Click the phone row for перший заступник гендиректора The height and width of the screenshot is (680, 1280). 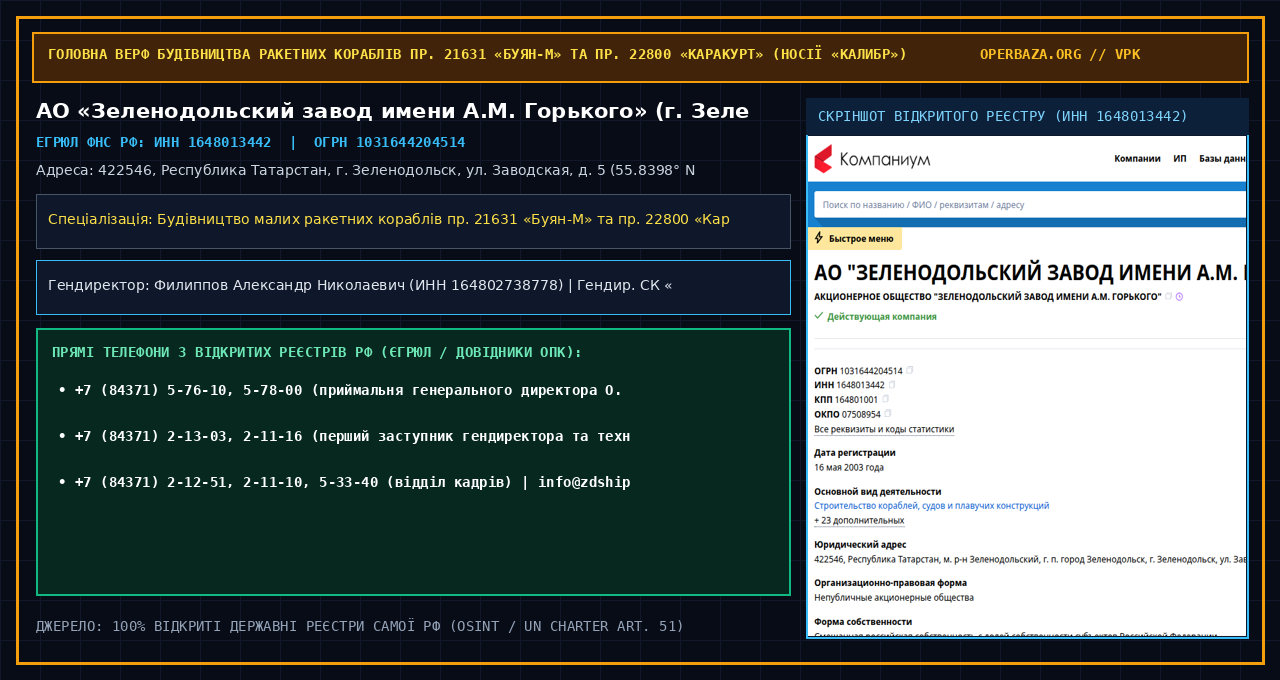pos(344,436)
